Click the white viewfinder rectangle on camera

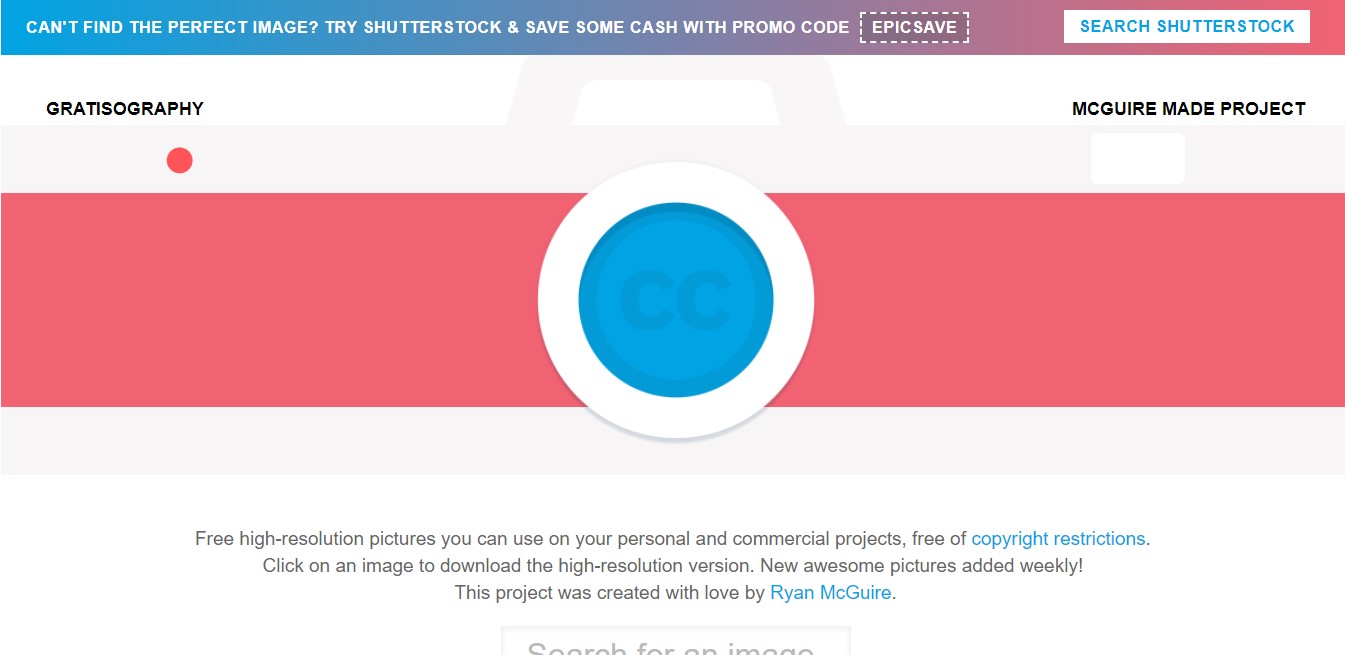coord(1137,159)
